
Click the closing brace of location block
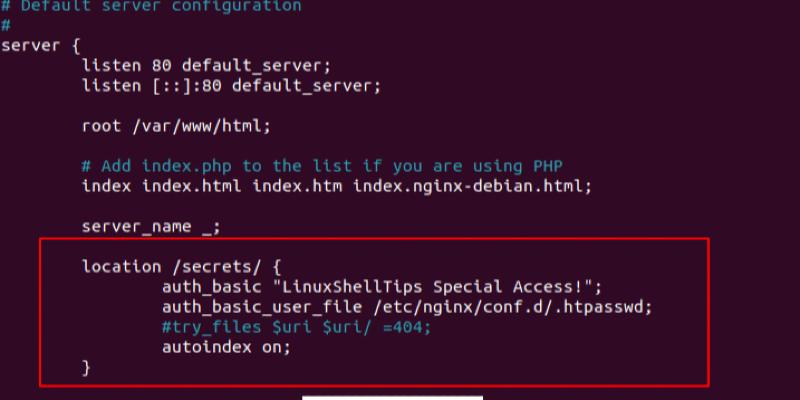pyautogui.click(x=86, y=367)
